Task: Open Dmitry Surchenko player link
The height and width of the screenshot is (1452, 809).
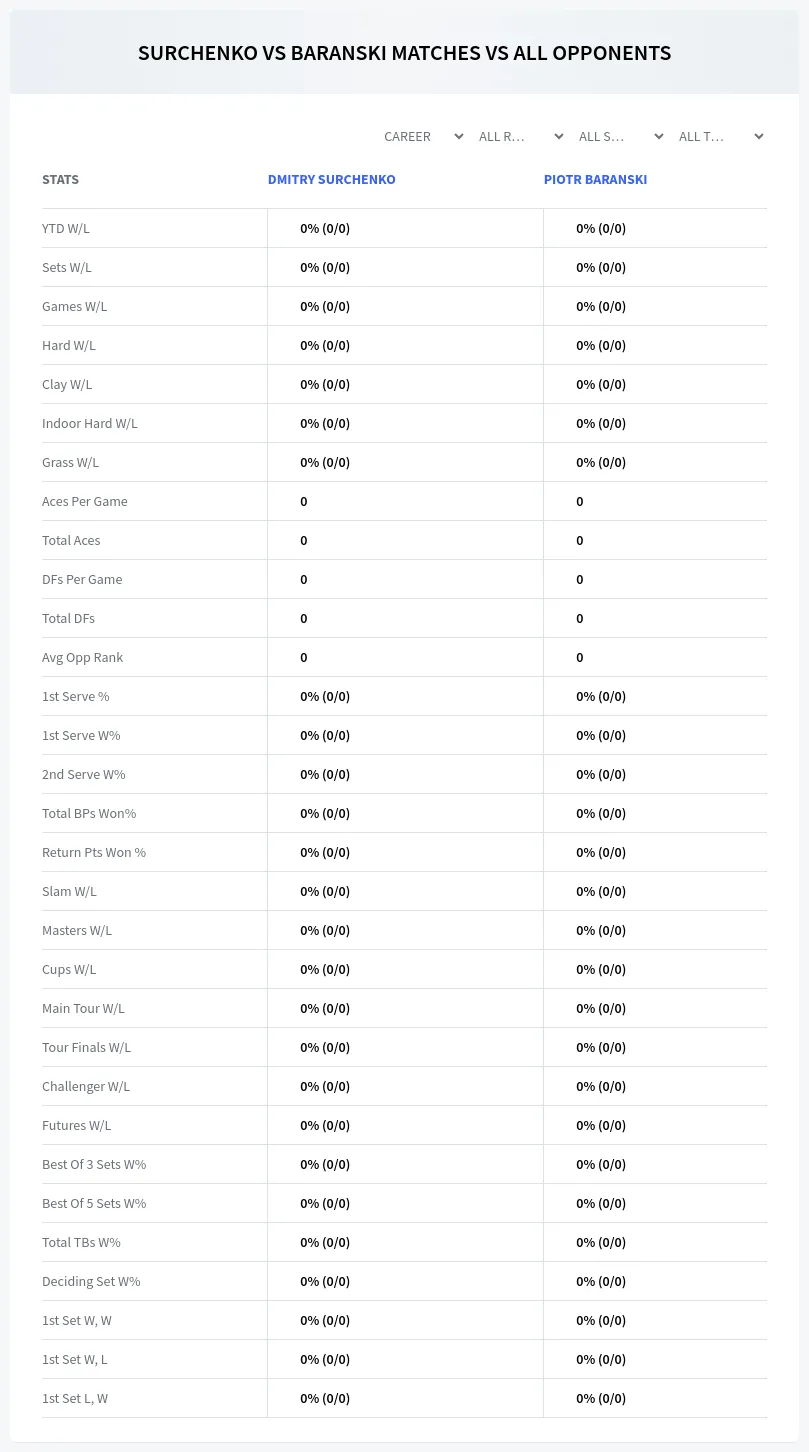Action: click(332, 180)
